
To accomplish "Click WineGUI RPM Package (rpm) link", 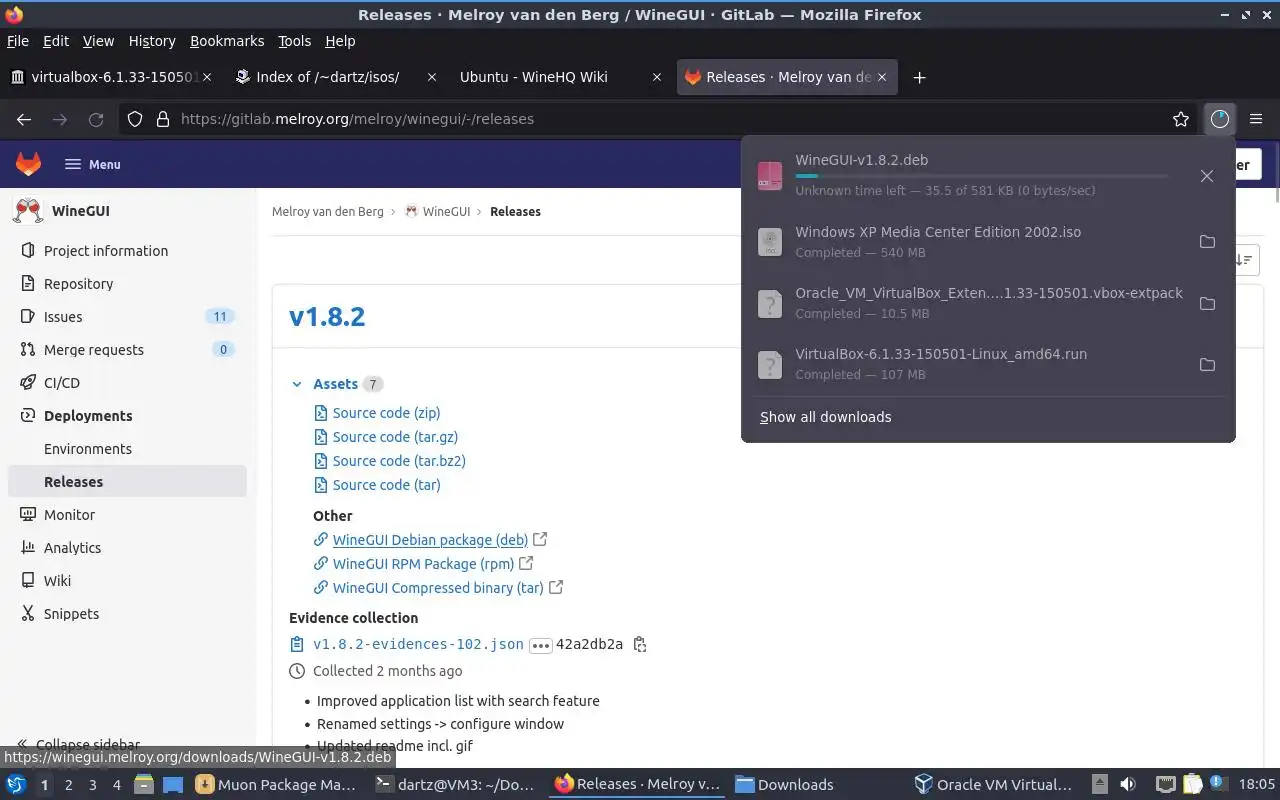I will (423, 564).
